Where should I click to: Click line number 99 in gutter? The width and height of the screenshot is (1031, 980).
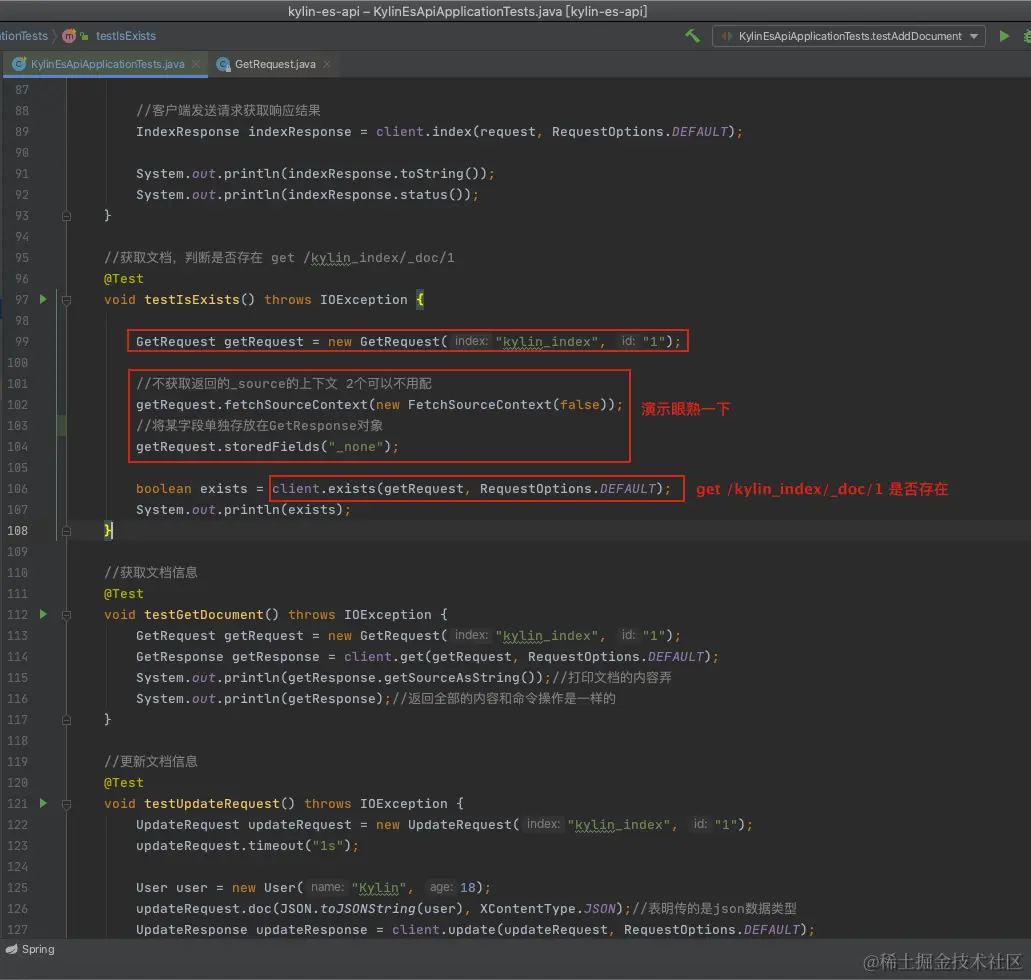click(x=22, y=341)
